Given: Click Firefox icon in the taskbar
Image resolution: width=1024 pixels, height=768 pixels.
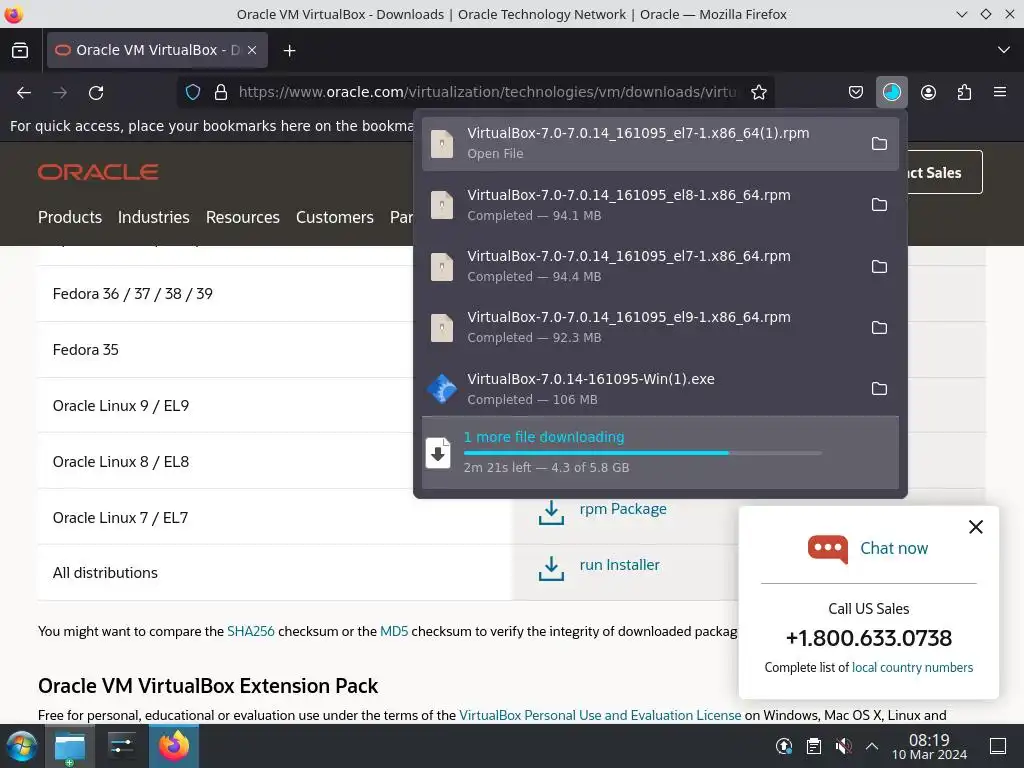Looking at the screenshot, I should 174,746.
